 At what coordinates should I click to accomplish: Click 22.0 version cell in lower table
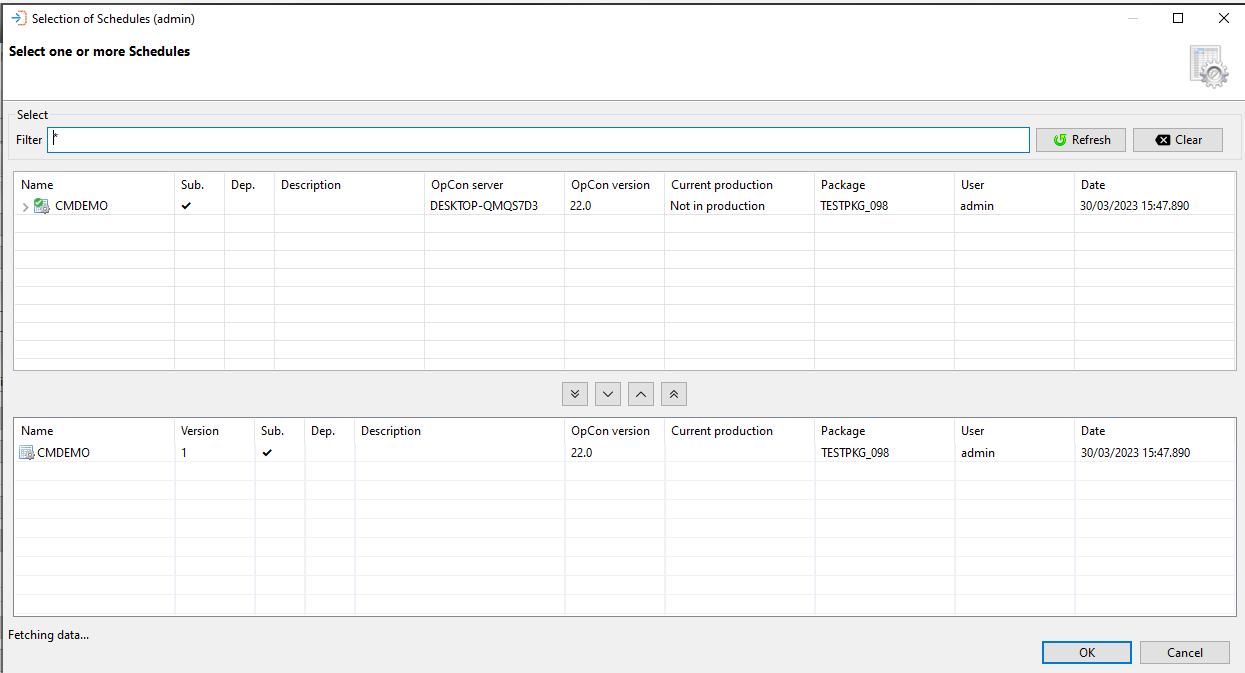click(581, 453)
